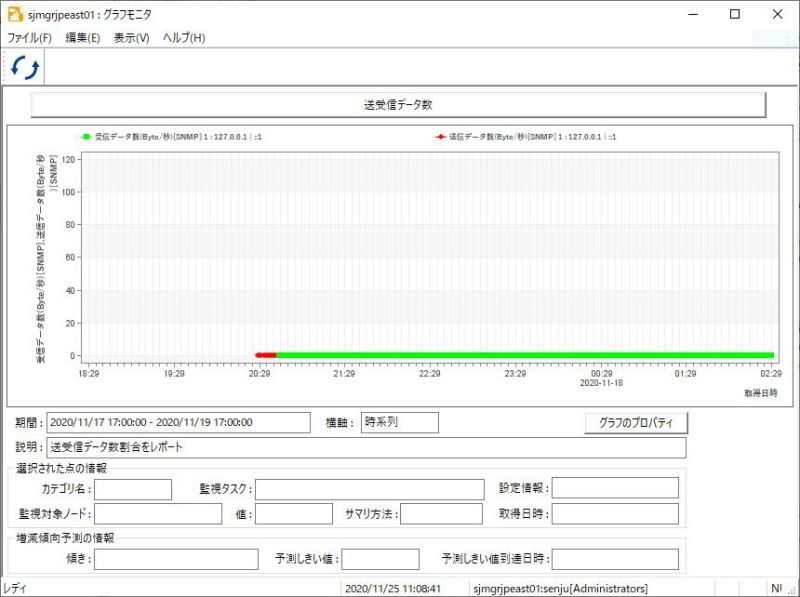Click the 監視対象ノード field
This screenshot has width=800, height=597.
coord(158,514)
